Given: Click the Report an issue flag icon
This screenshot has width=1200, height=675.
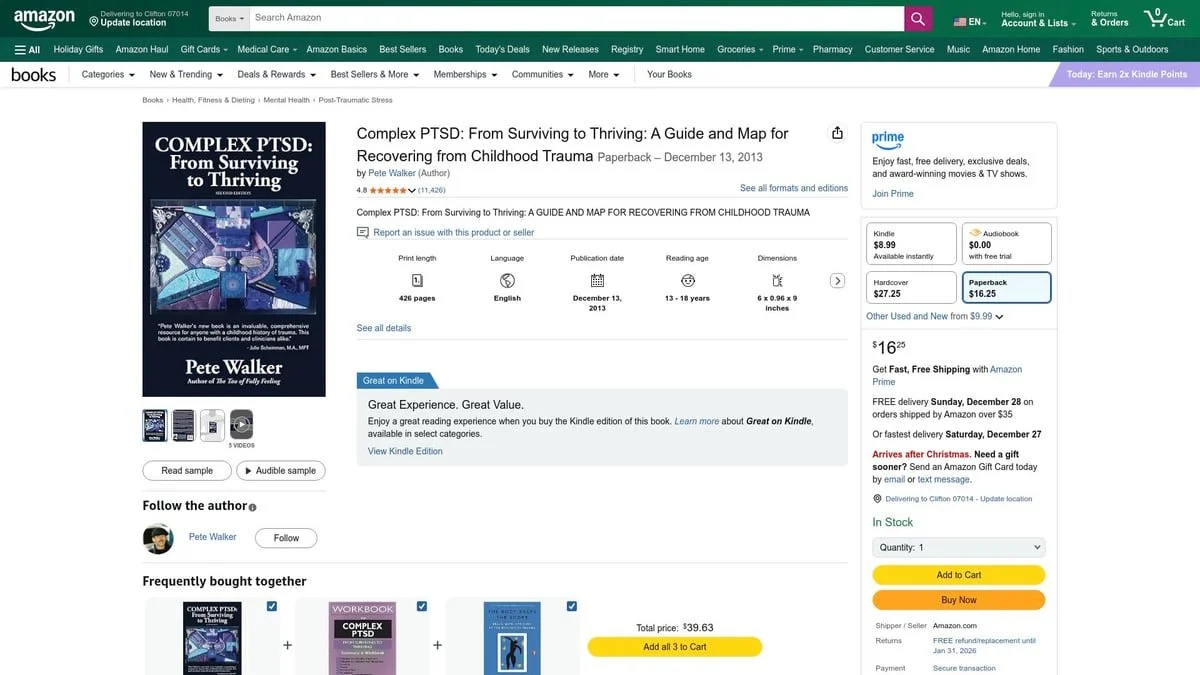Looking at the screenshot, I should click(x=363, y=232).
